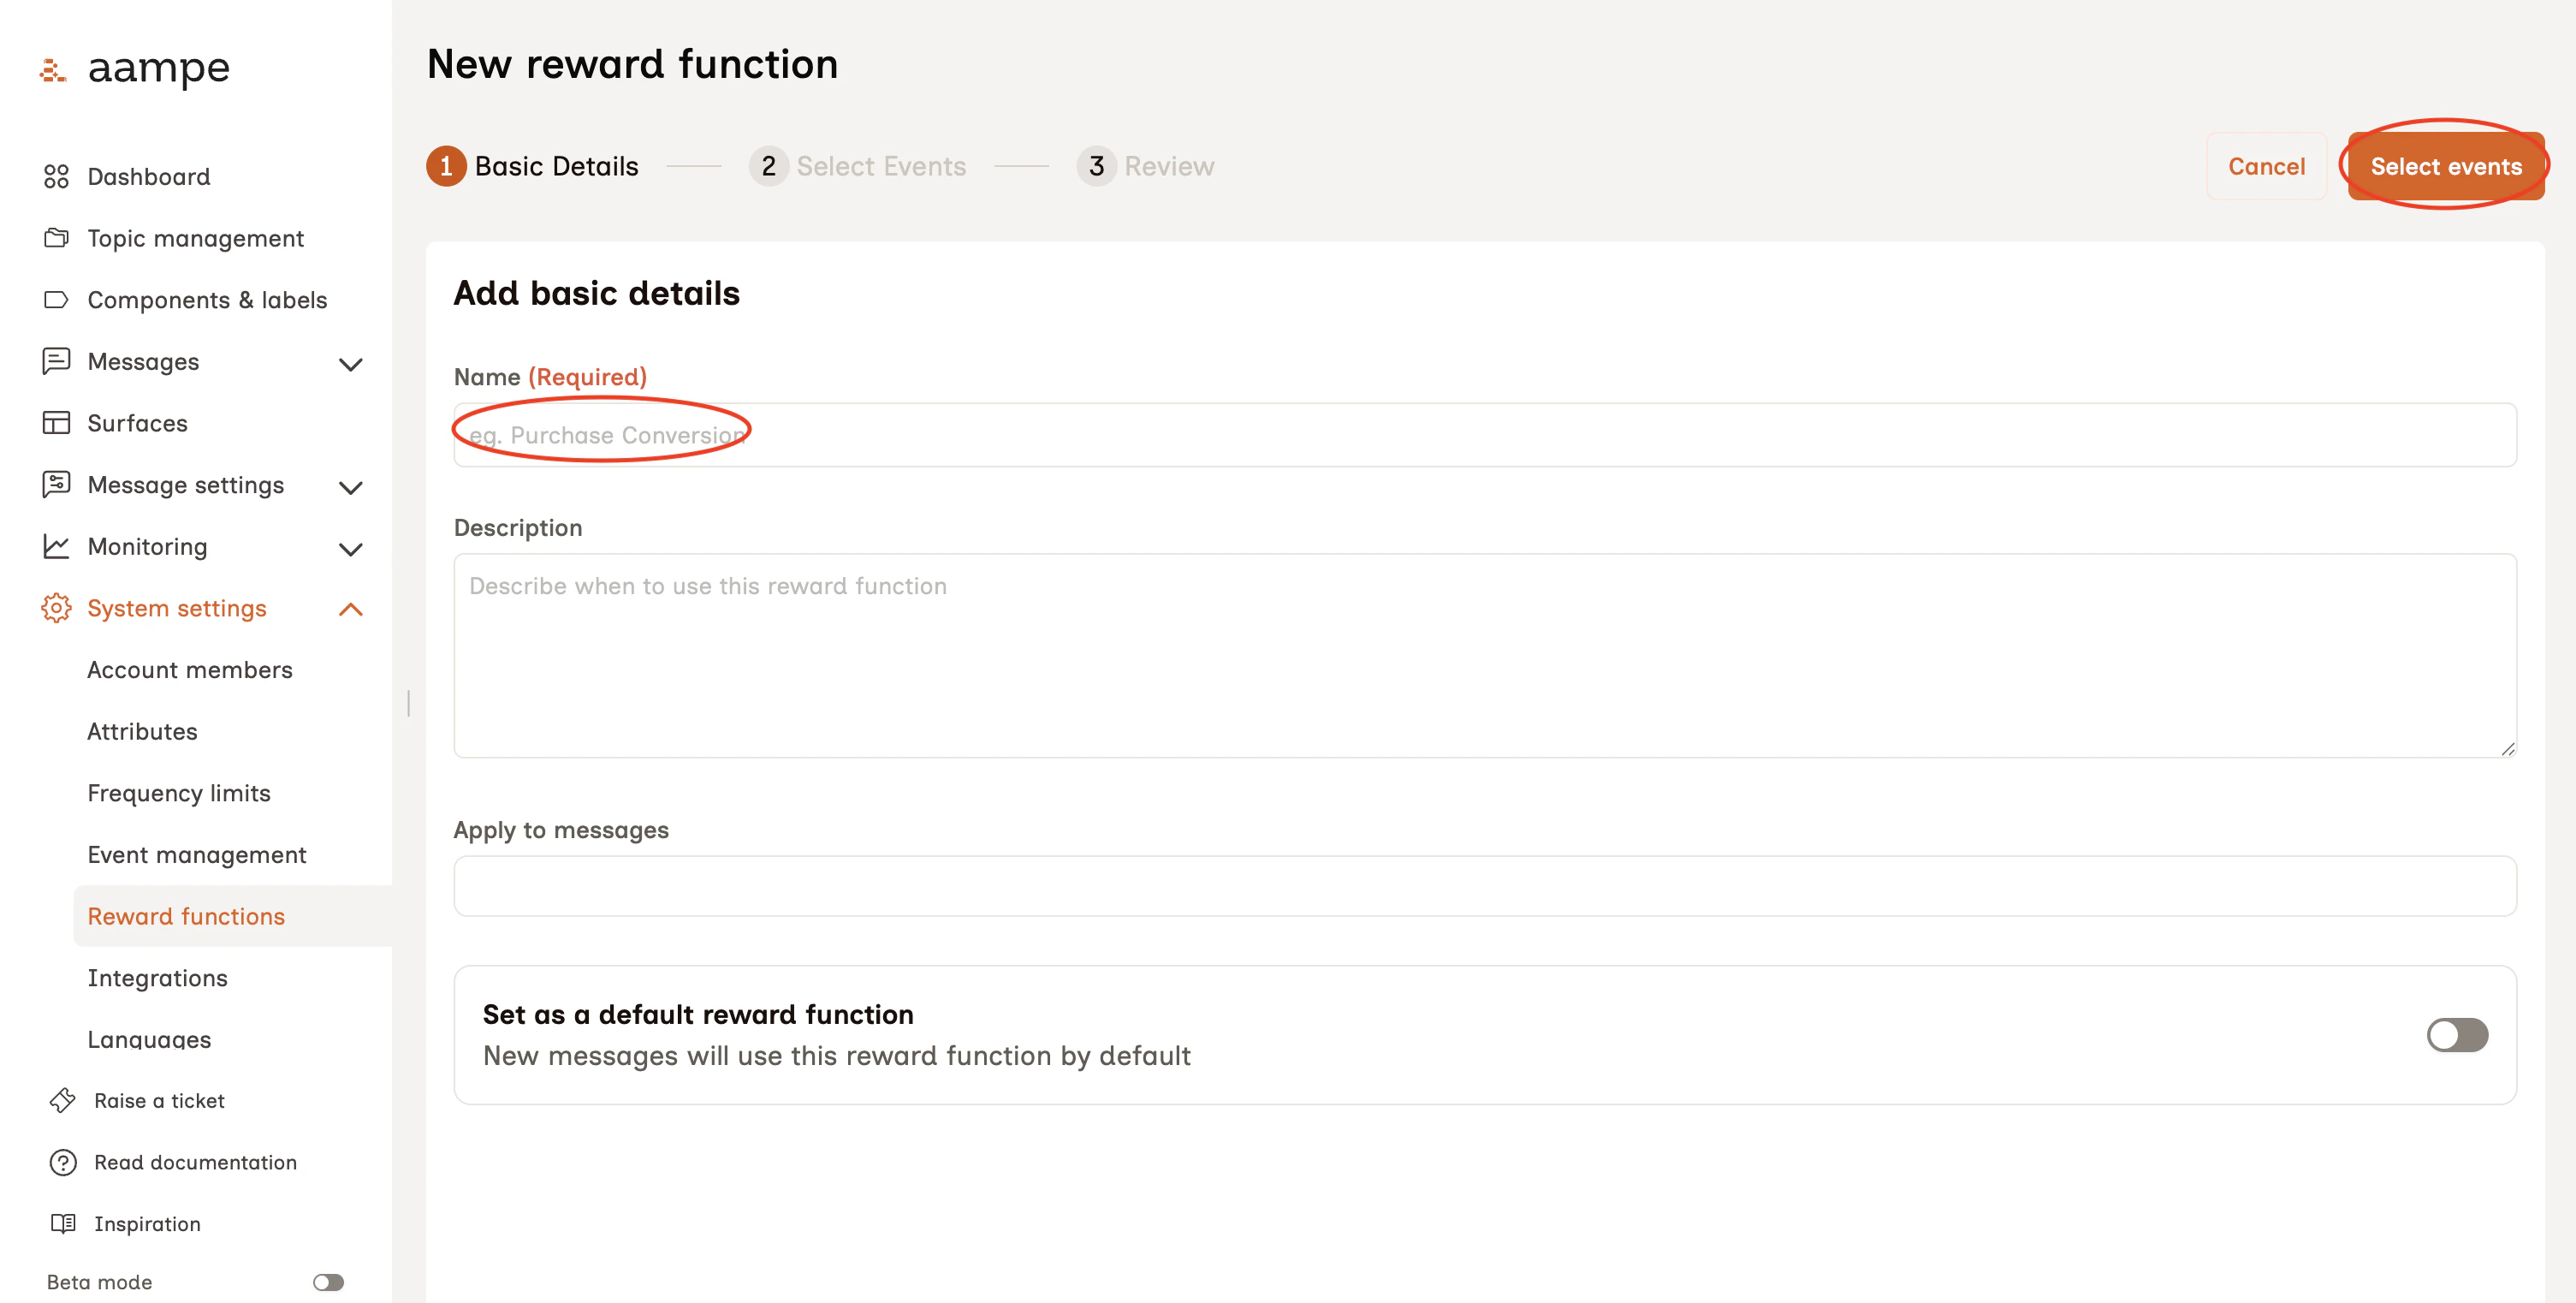Collapse the System settings chevron

(x=351, y=609)
